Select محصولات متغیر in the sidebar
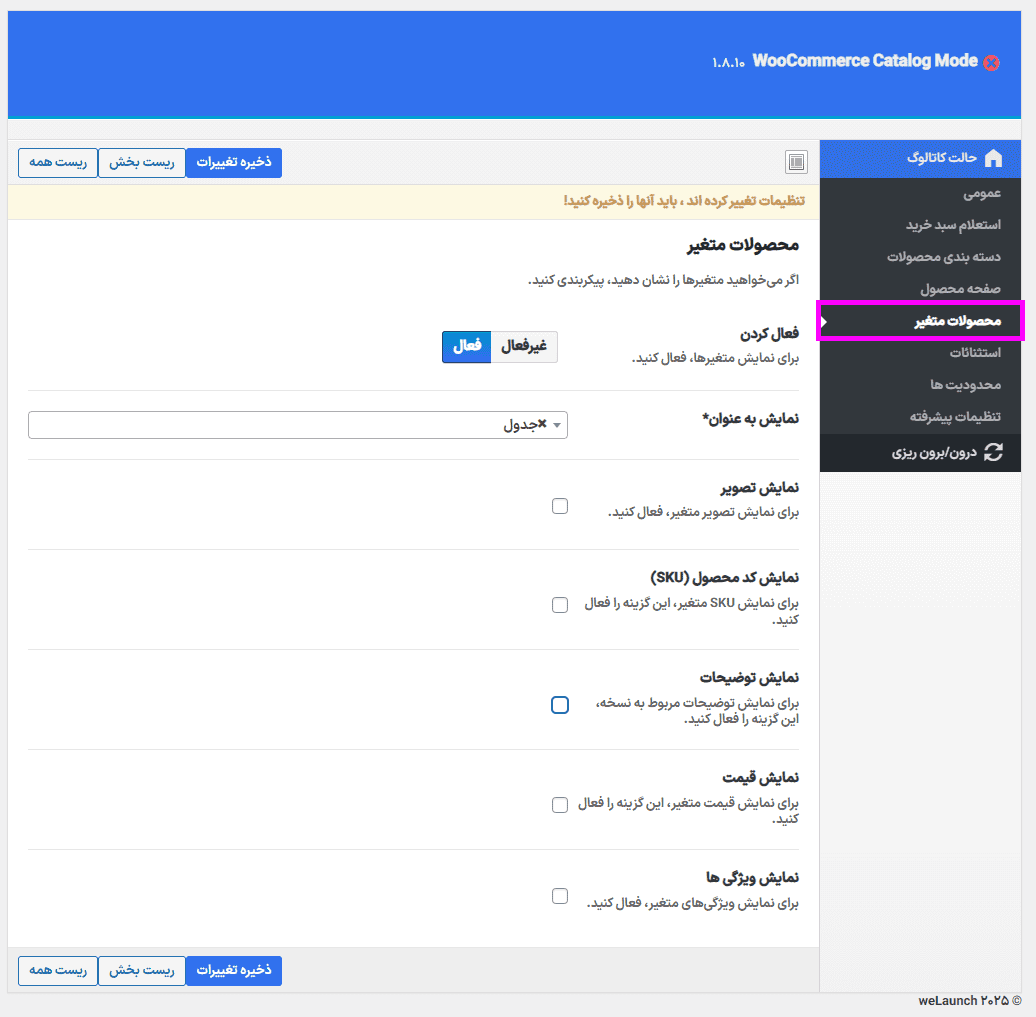The height and width of the screenshot is (1017, 1036). pos(920,320)
